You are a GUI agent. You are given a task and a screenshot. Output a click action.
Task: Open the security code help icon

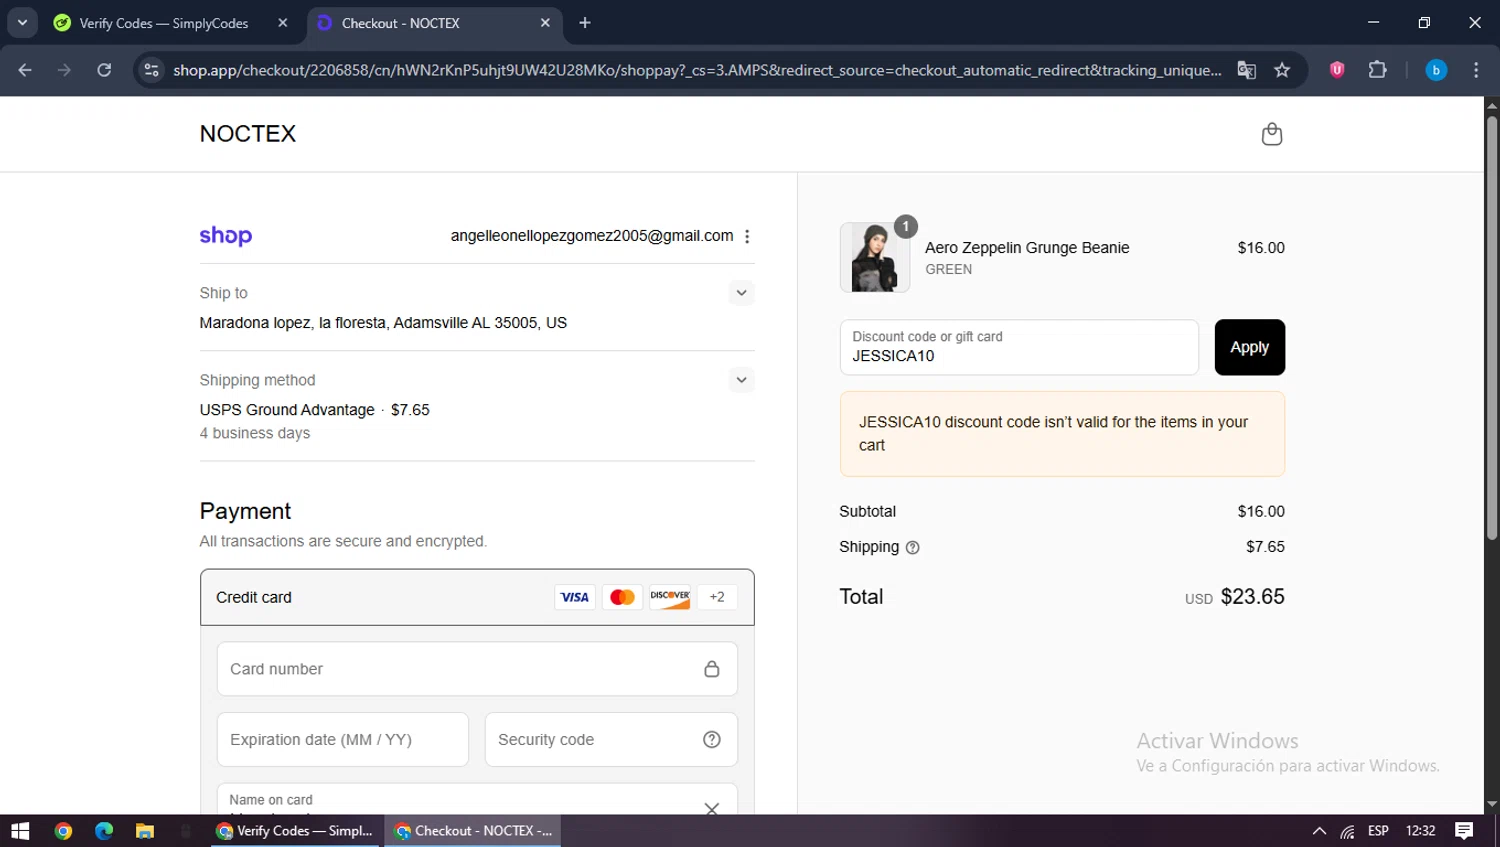[x=711, y=739]
